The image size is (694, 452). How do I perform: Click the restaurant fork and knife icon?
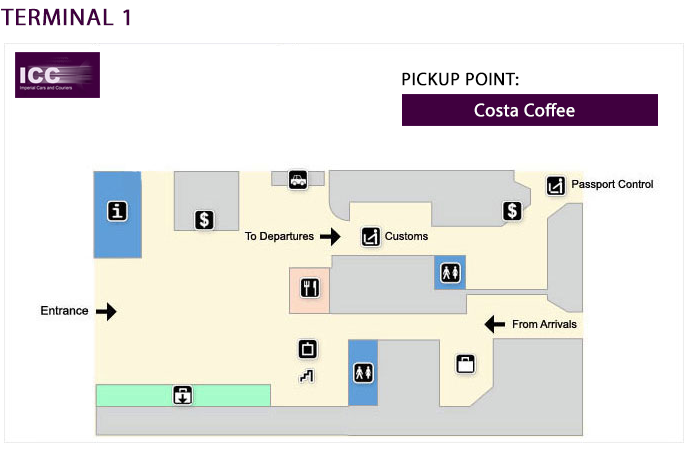click(310, 288)
